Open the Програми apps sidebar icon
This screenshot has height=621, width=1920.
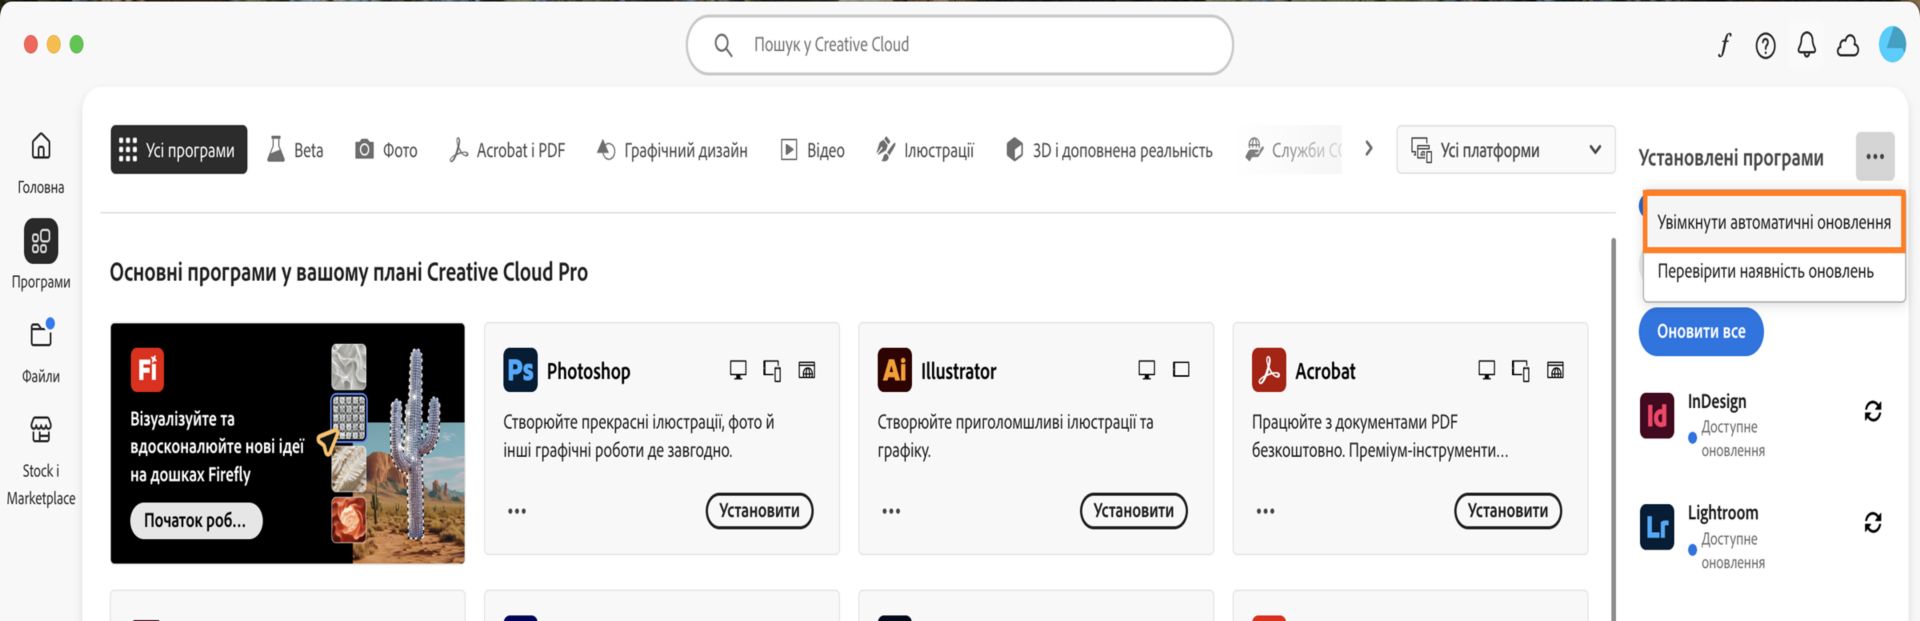41,241
